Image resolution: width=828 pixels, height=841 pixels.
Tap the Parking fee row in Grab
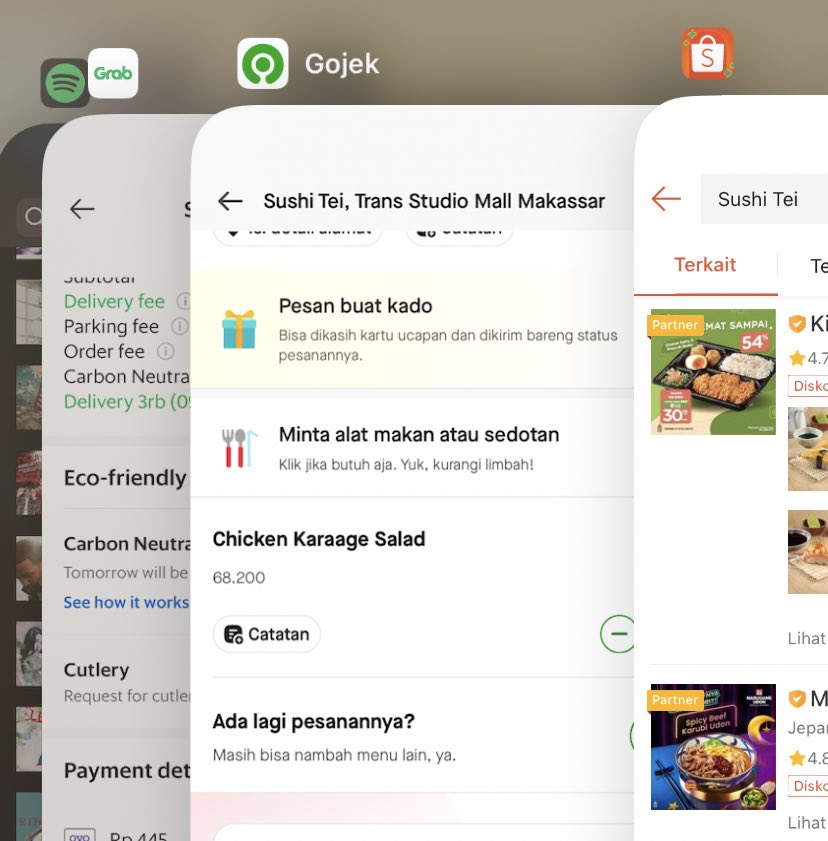point(127,326)
